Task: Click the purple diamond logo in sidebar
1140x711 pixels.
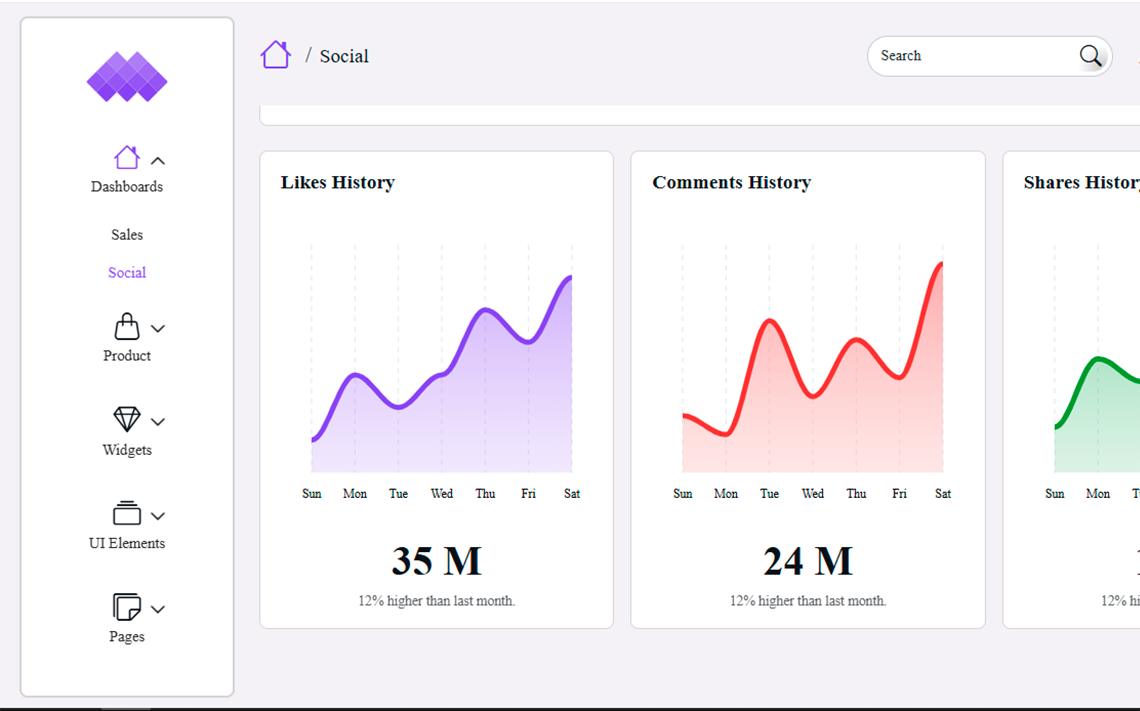Action: tap(127, 76)
